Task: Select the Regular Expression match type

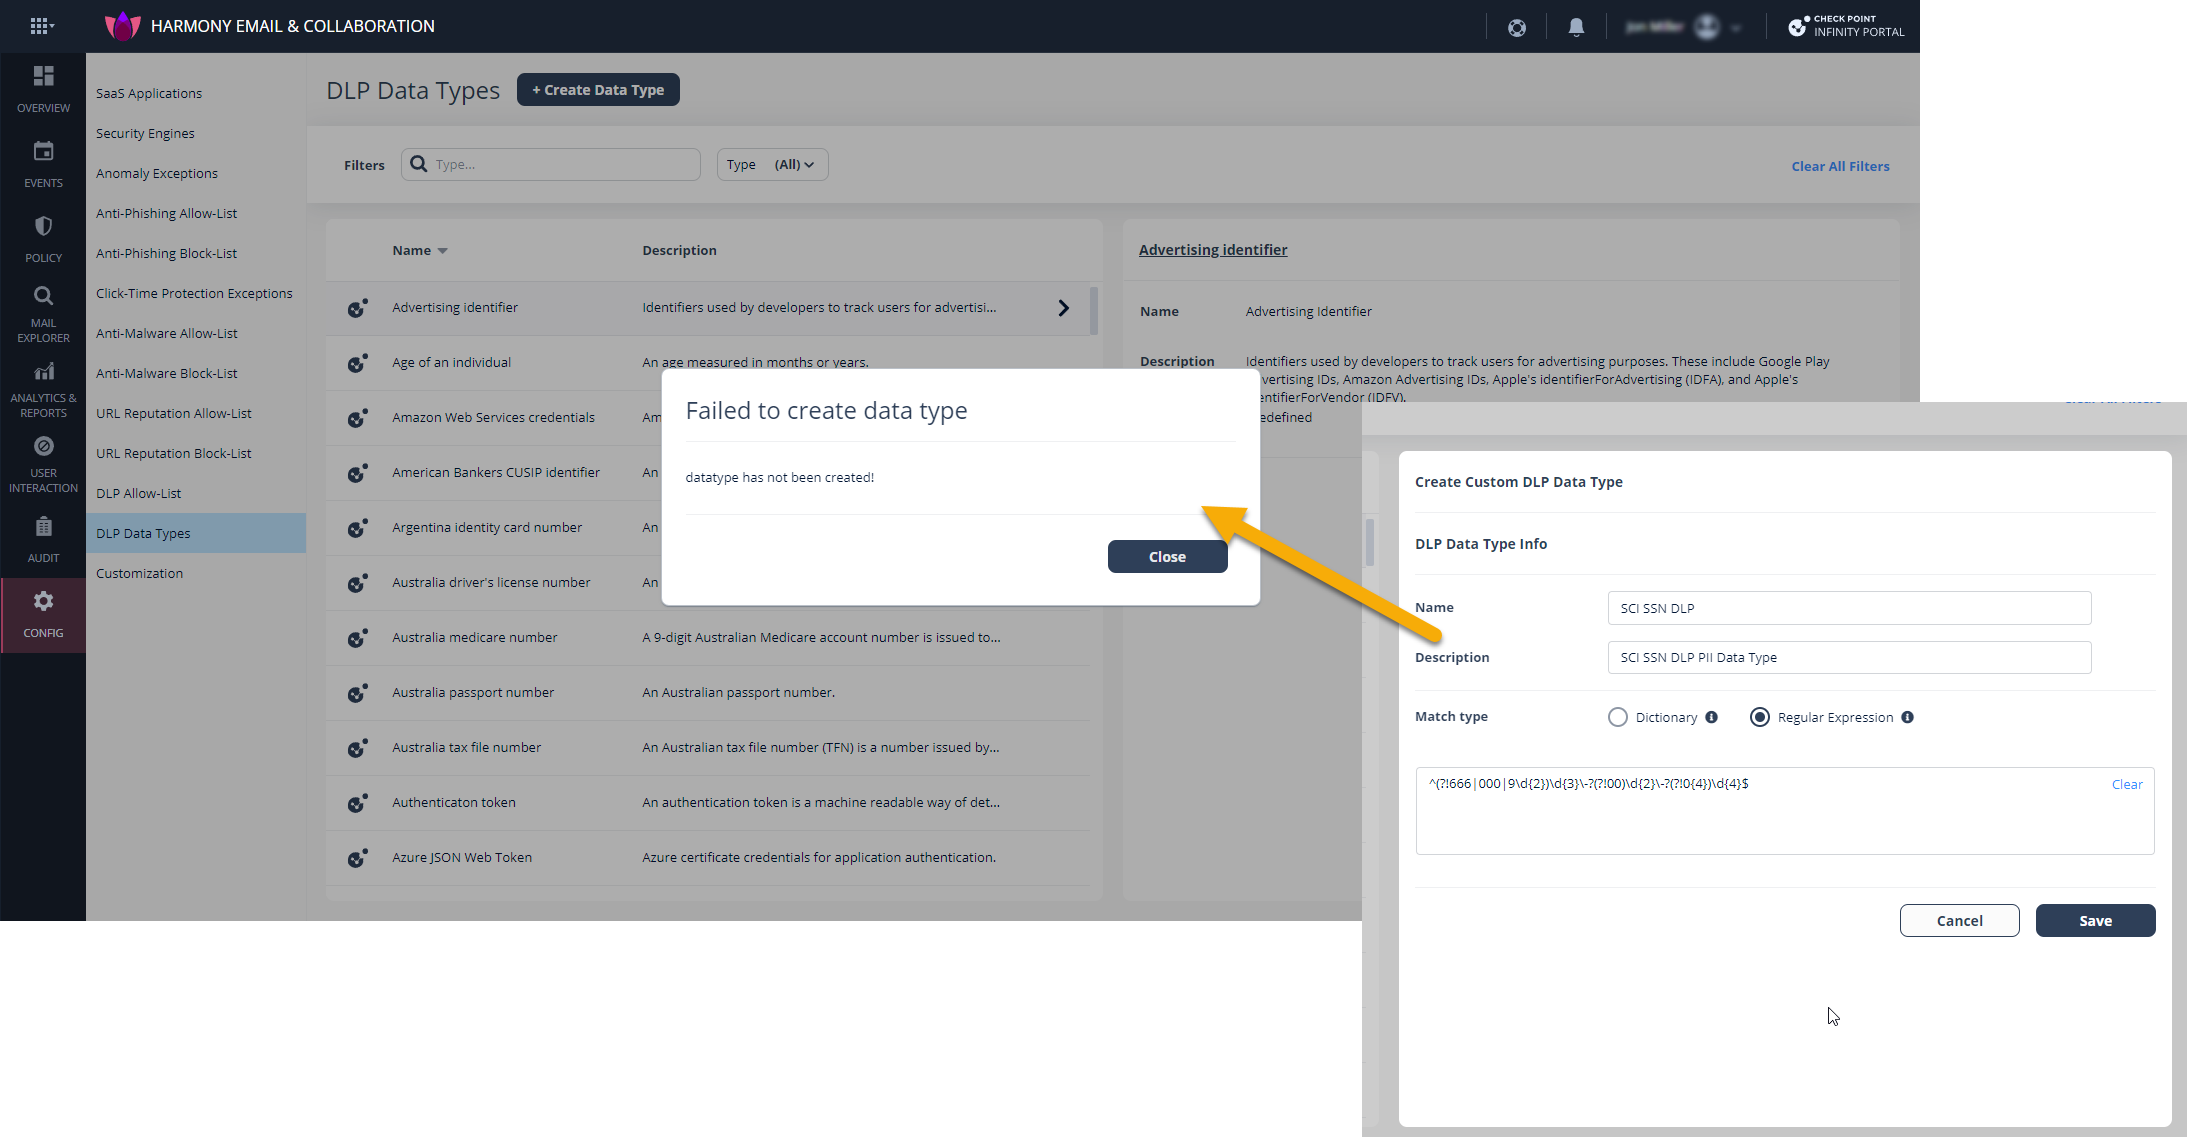Action: coord(1759,717)
